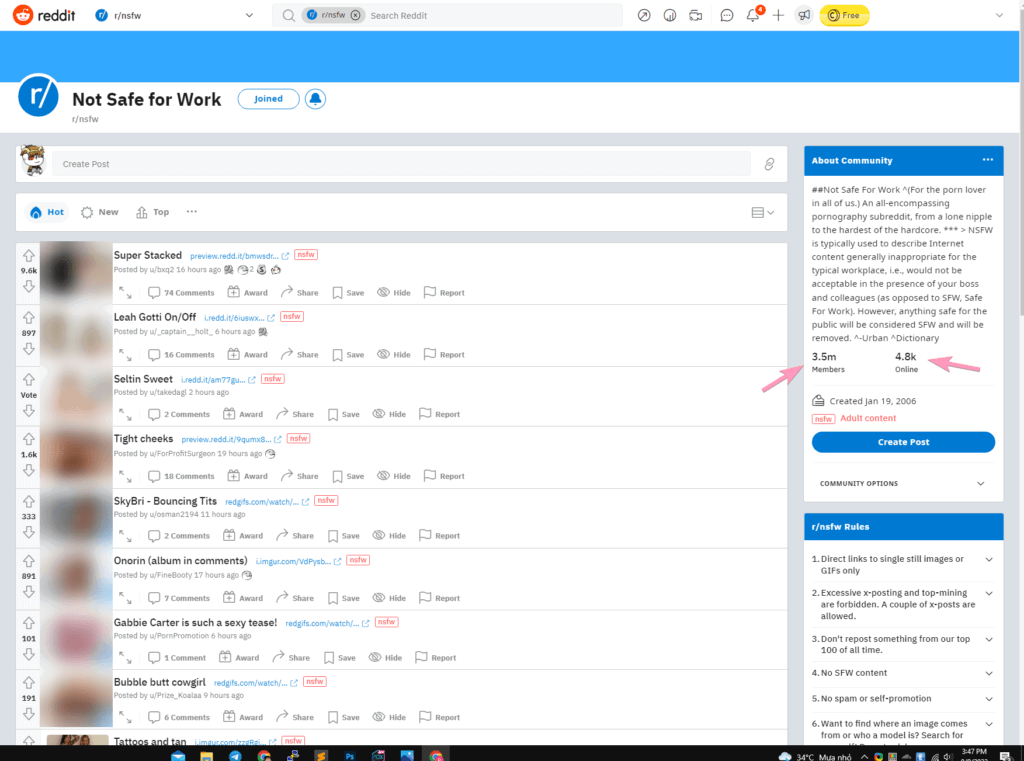Give Award to Leah Gotti On/Off post

pos(248,355)
